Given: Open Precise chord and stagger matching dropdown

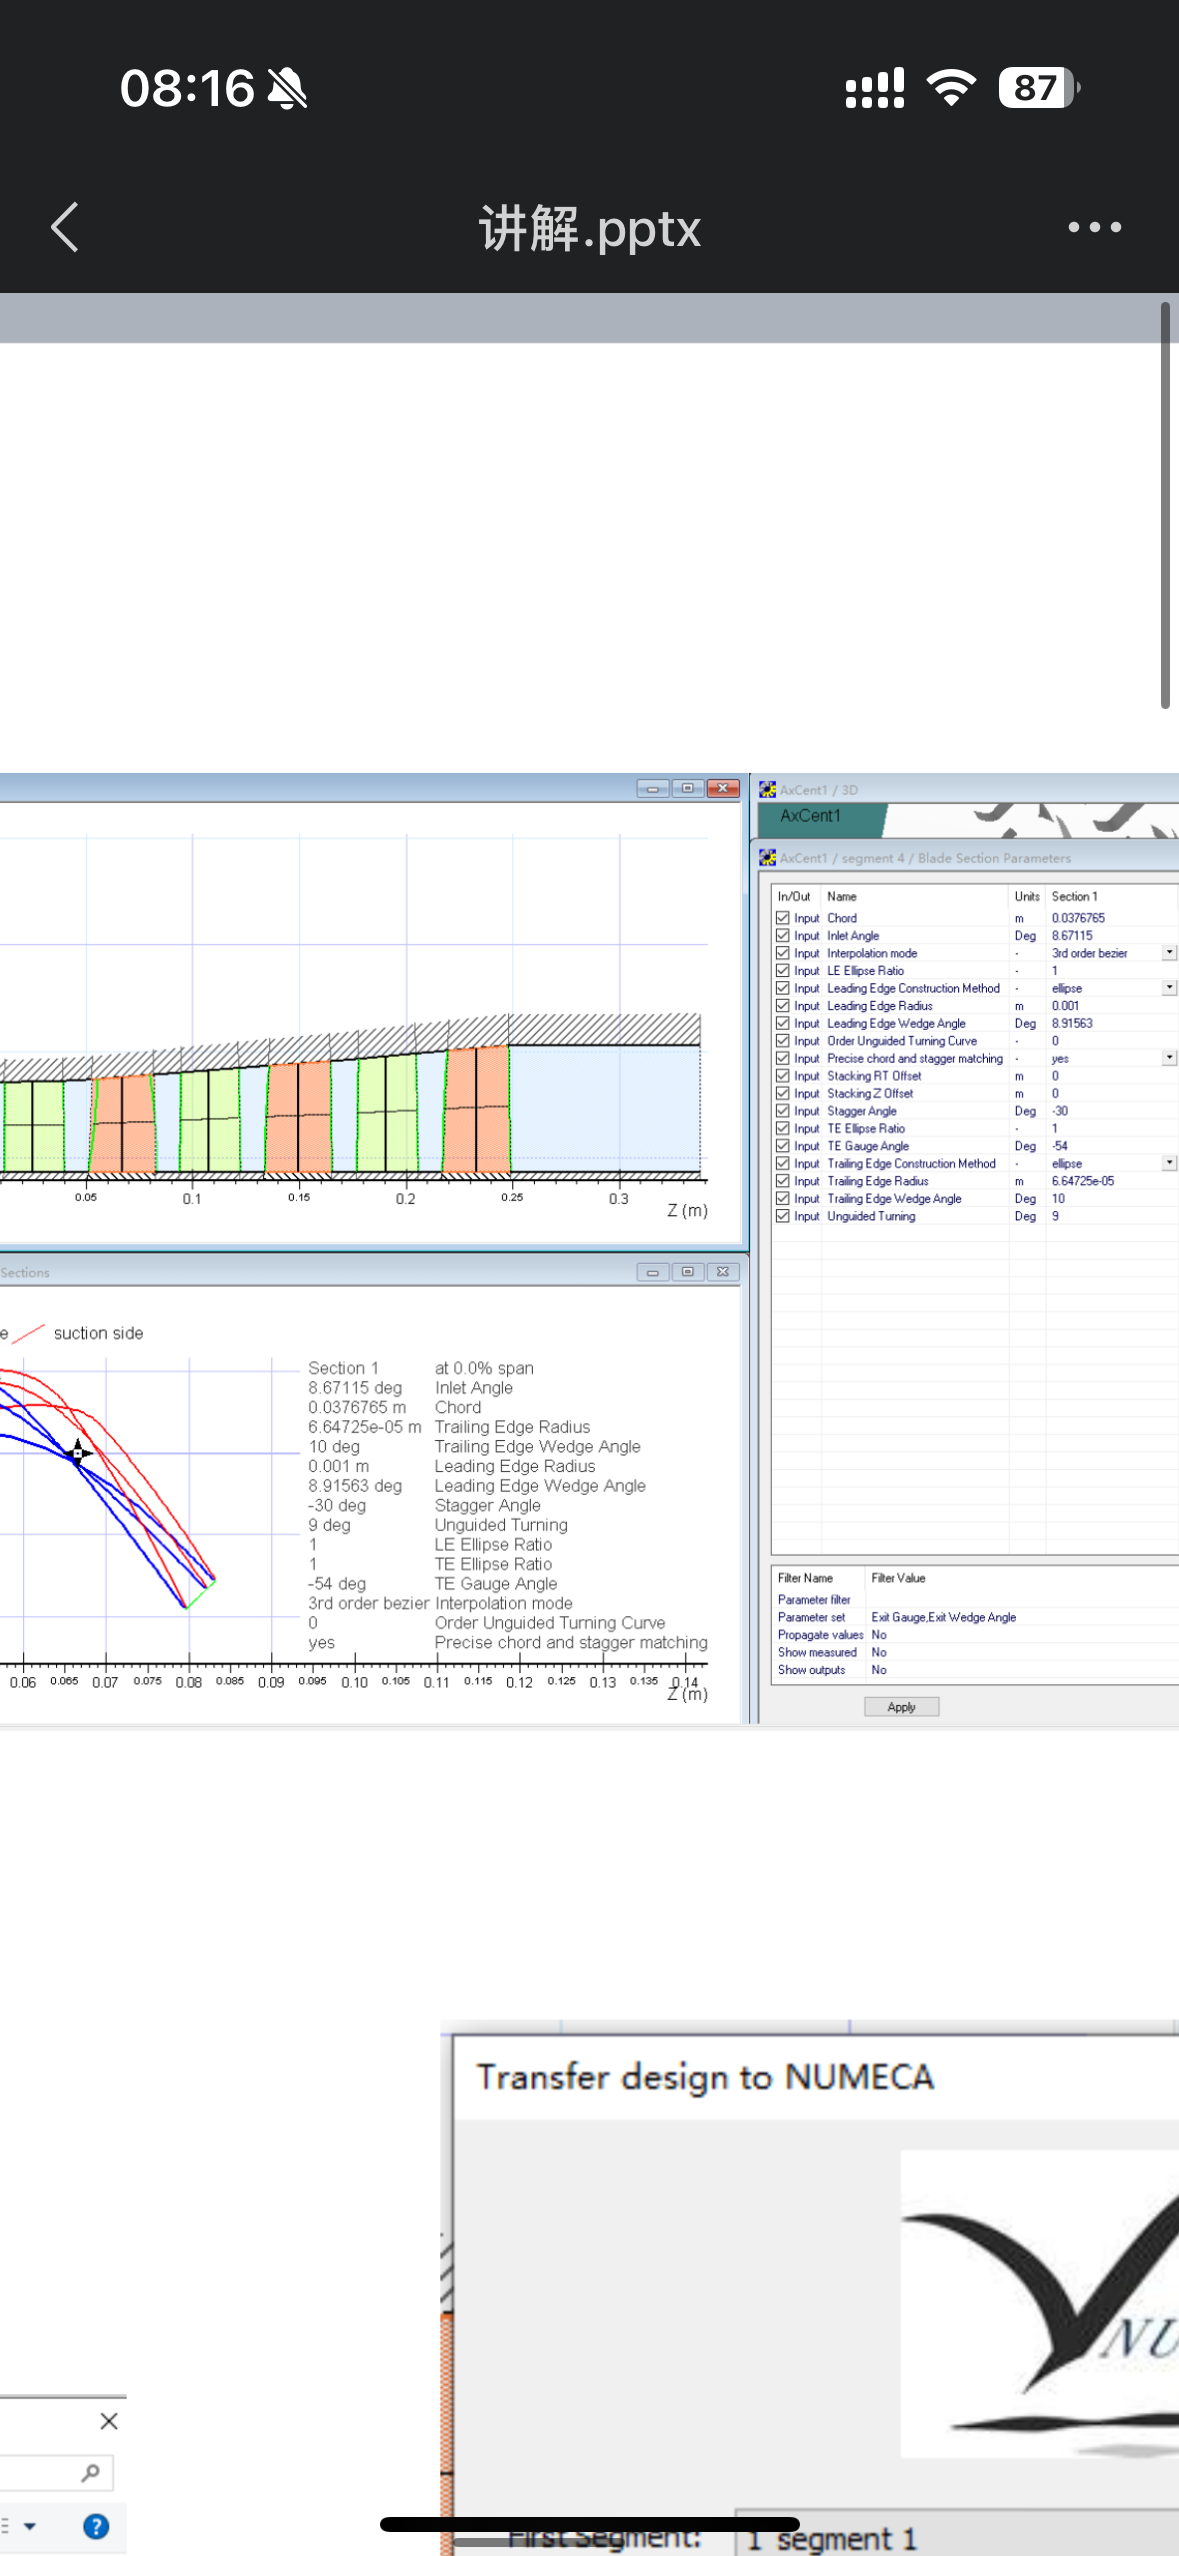Looking at the screenshot, I should tap(1168, 1057).
